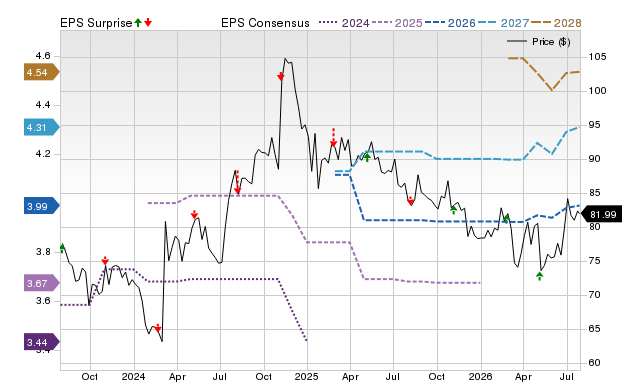Click the 90 label on the price axis
The width and height of the screenshot is (640, 382).
pyautogui.click(x=594, y=159)
